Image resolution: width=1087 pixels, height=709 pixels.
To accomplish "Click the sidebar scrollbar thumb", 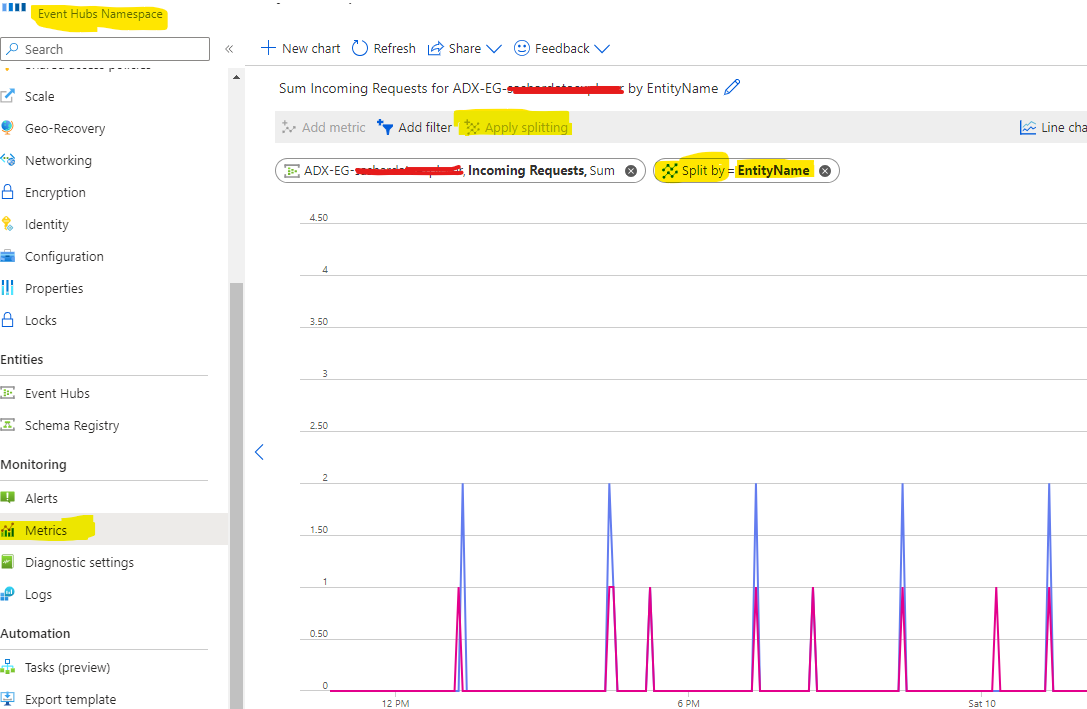I will click(236, 496).
